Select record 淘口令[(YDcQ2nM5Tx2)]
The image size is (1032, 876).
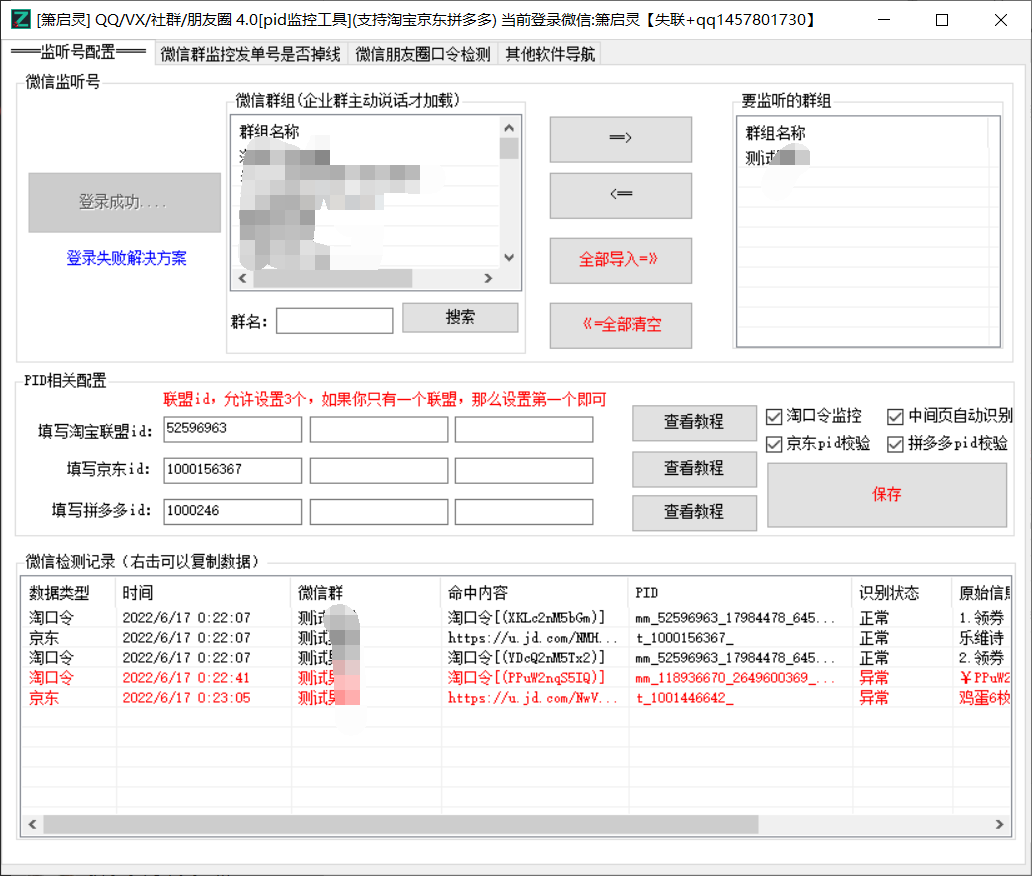[516, 657]
